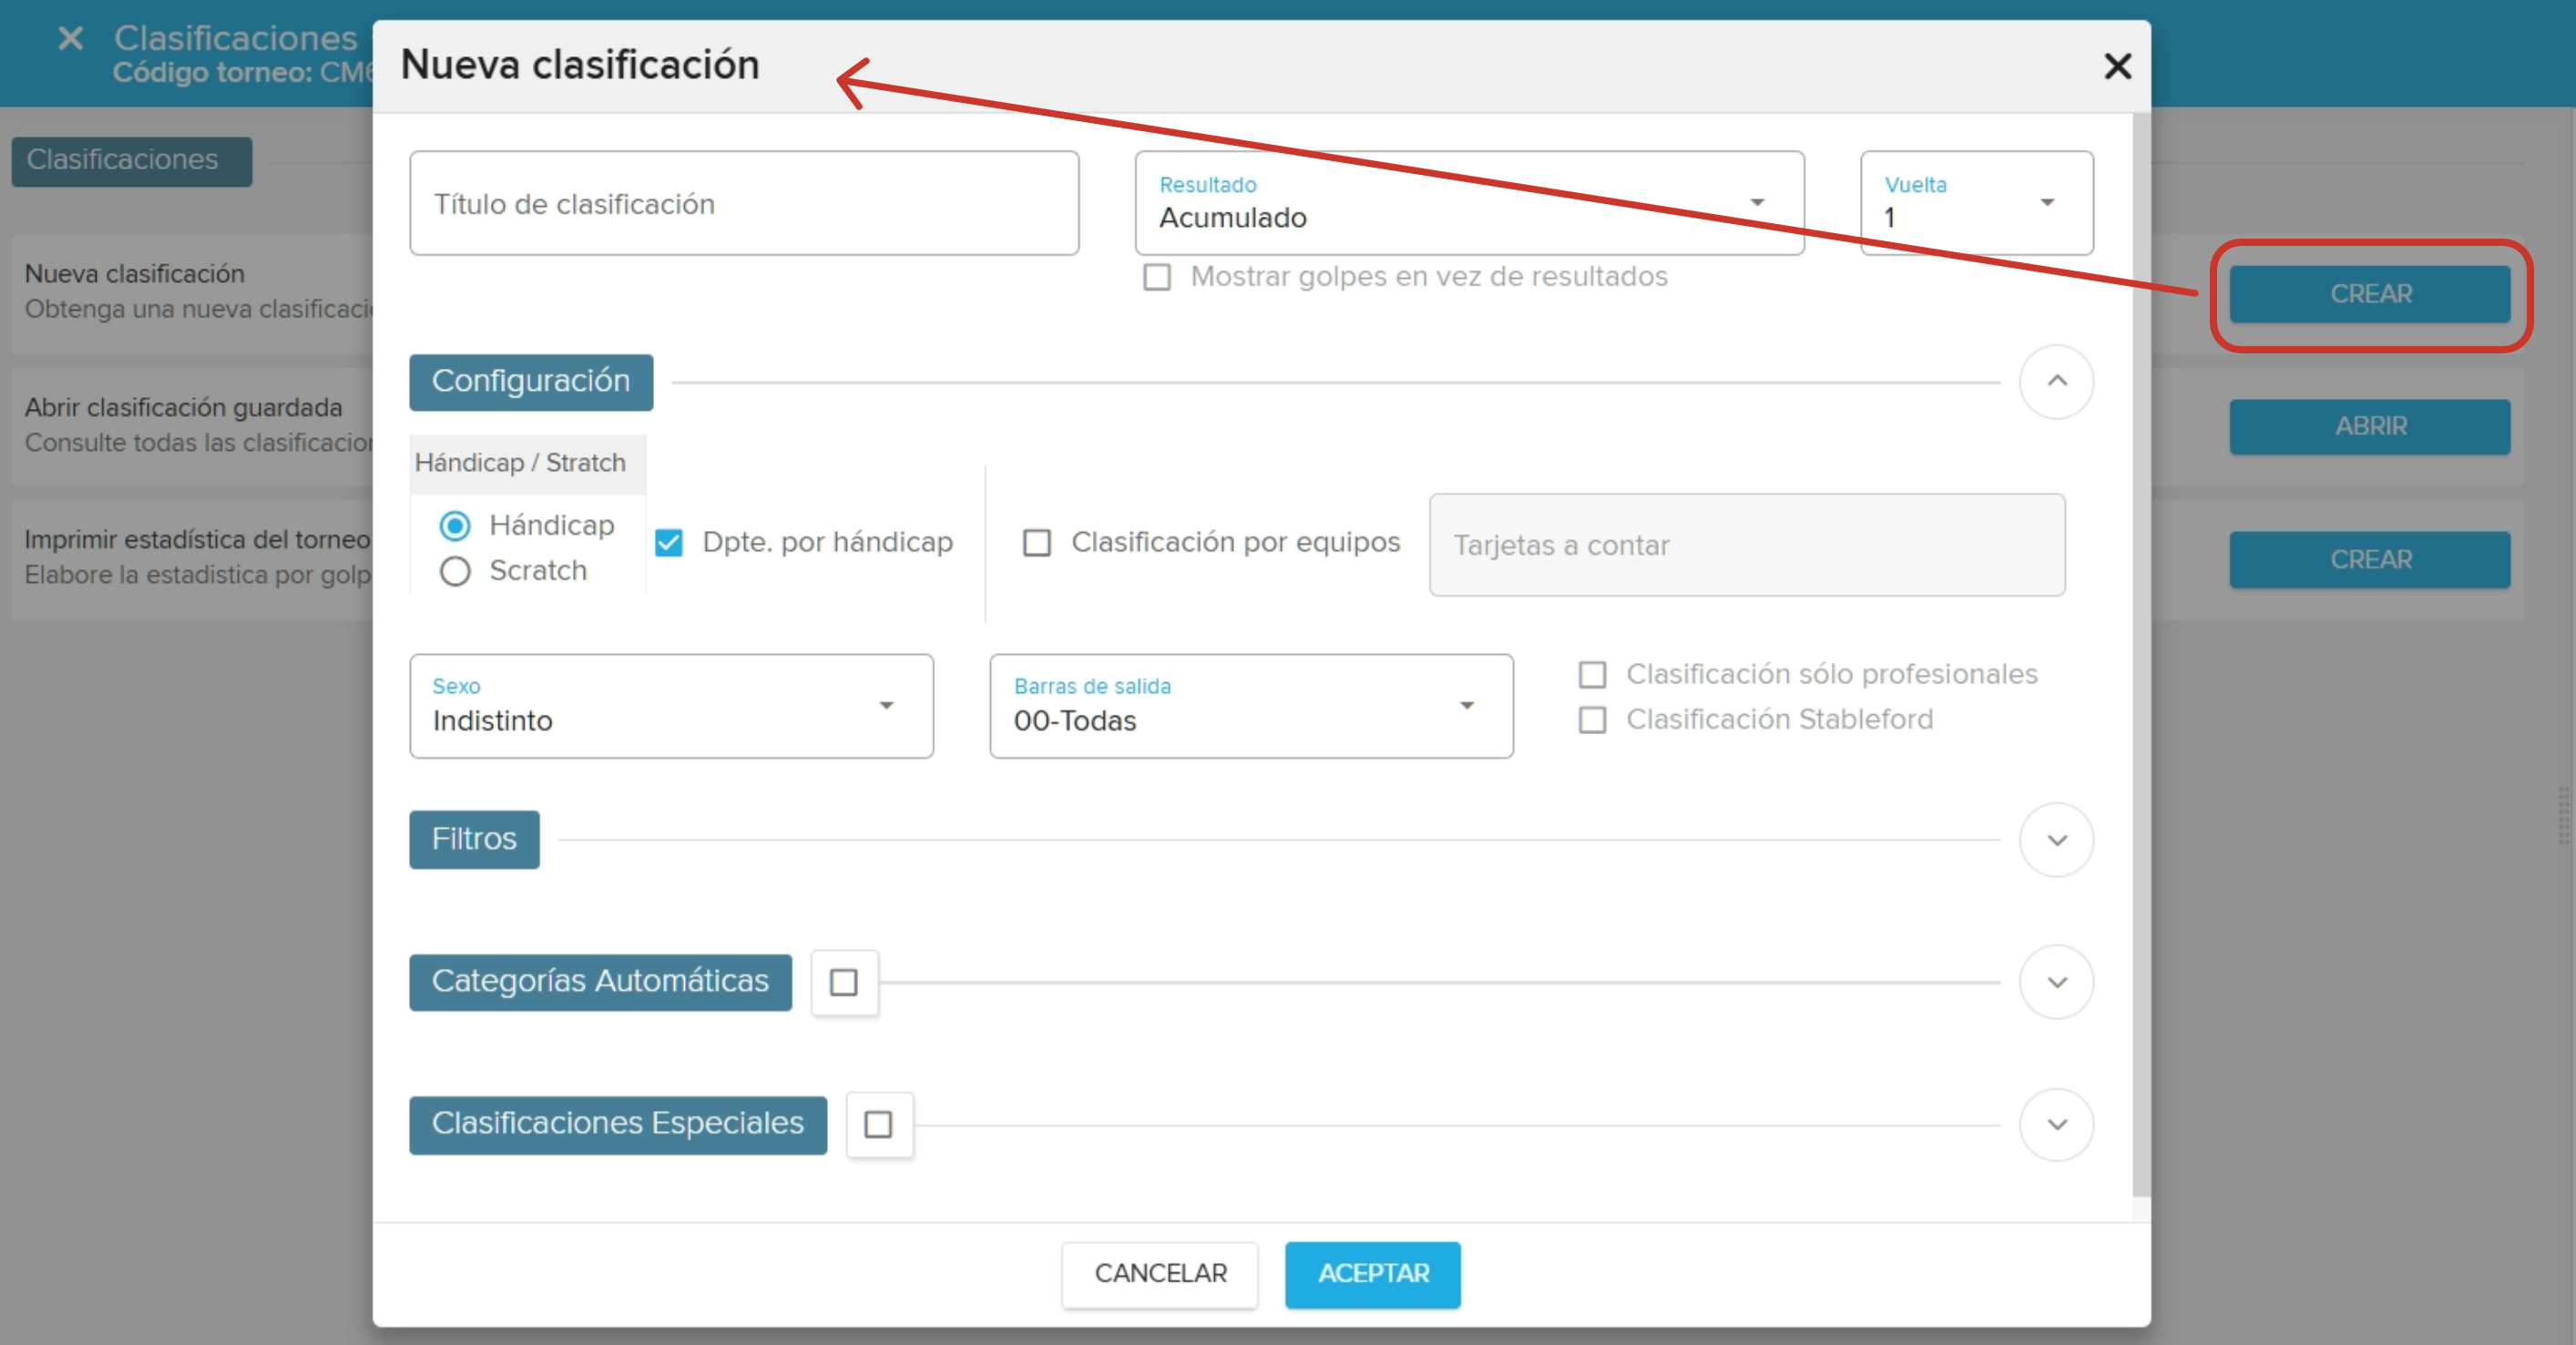Click the Configuración section header
This screenshot has width=2576, height=1345.
531,382
